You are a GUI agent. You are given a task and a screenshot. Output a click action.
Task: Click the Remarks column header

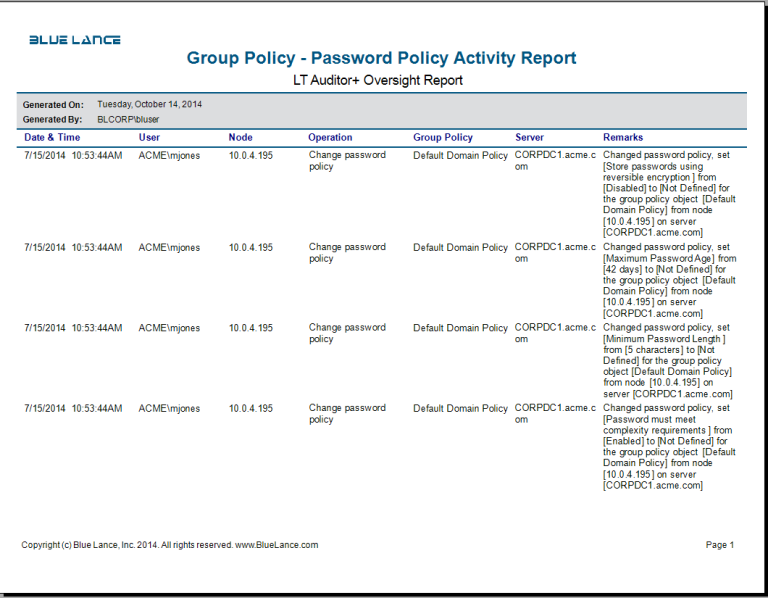tap(623, 137)
